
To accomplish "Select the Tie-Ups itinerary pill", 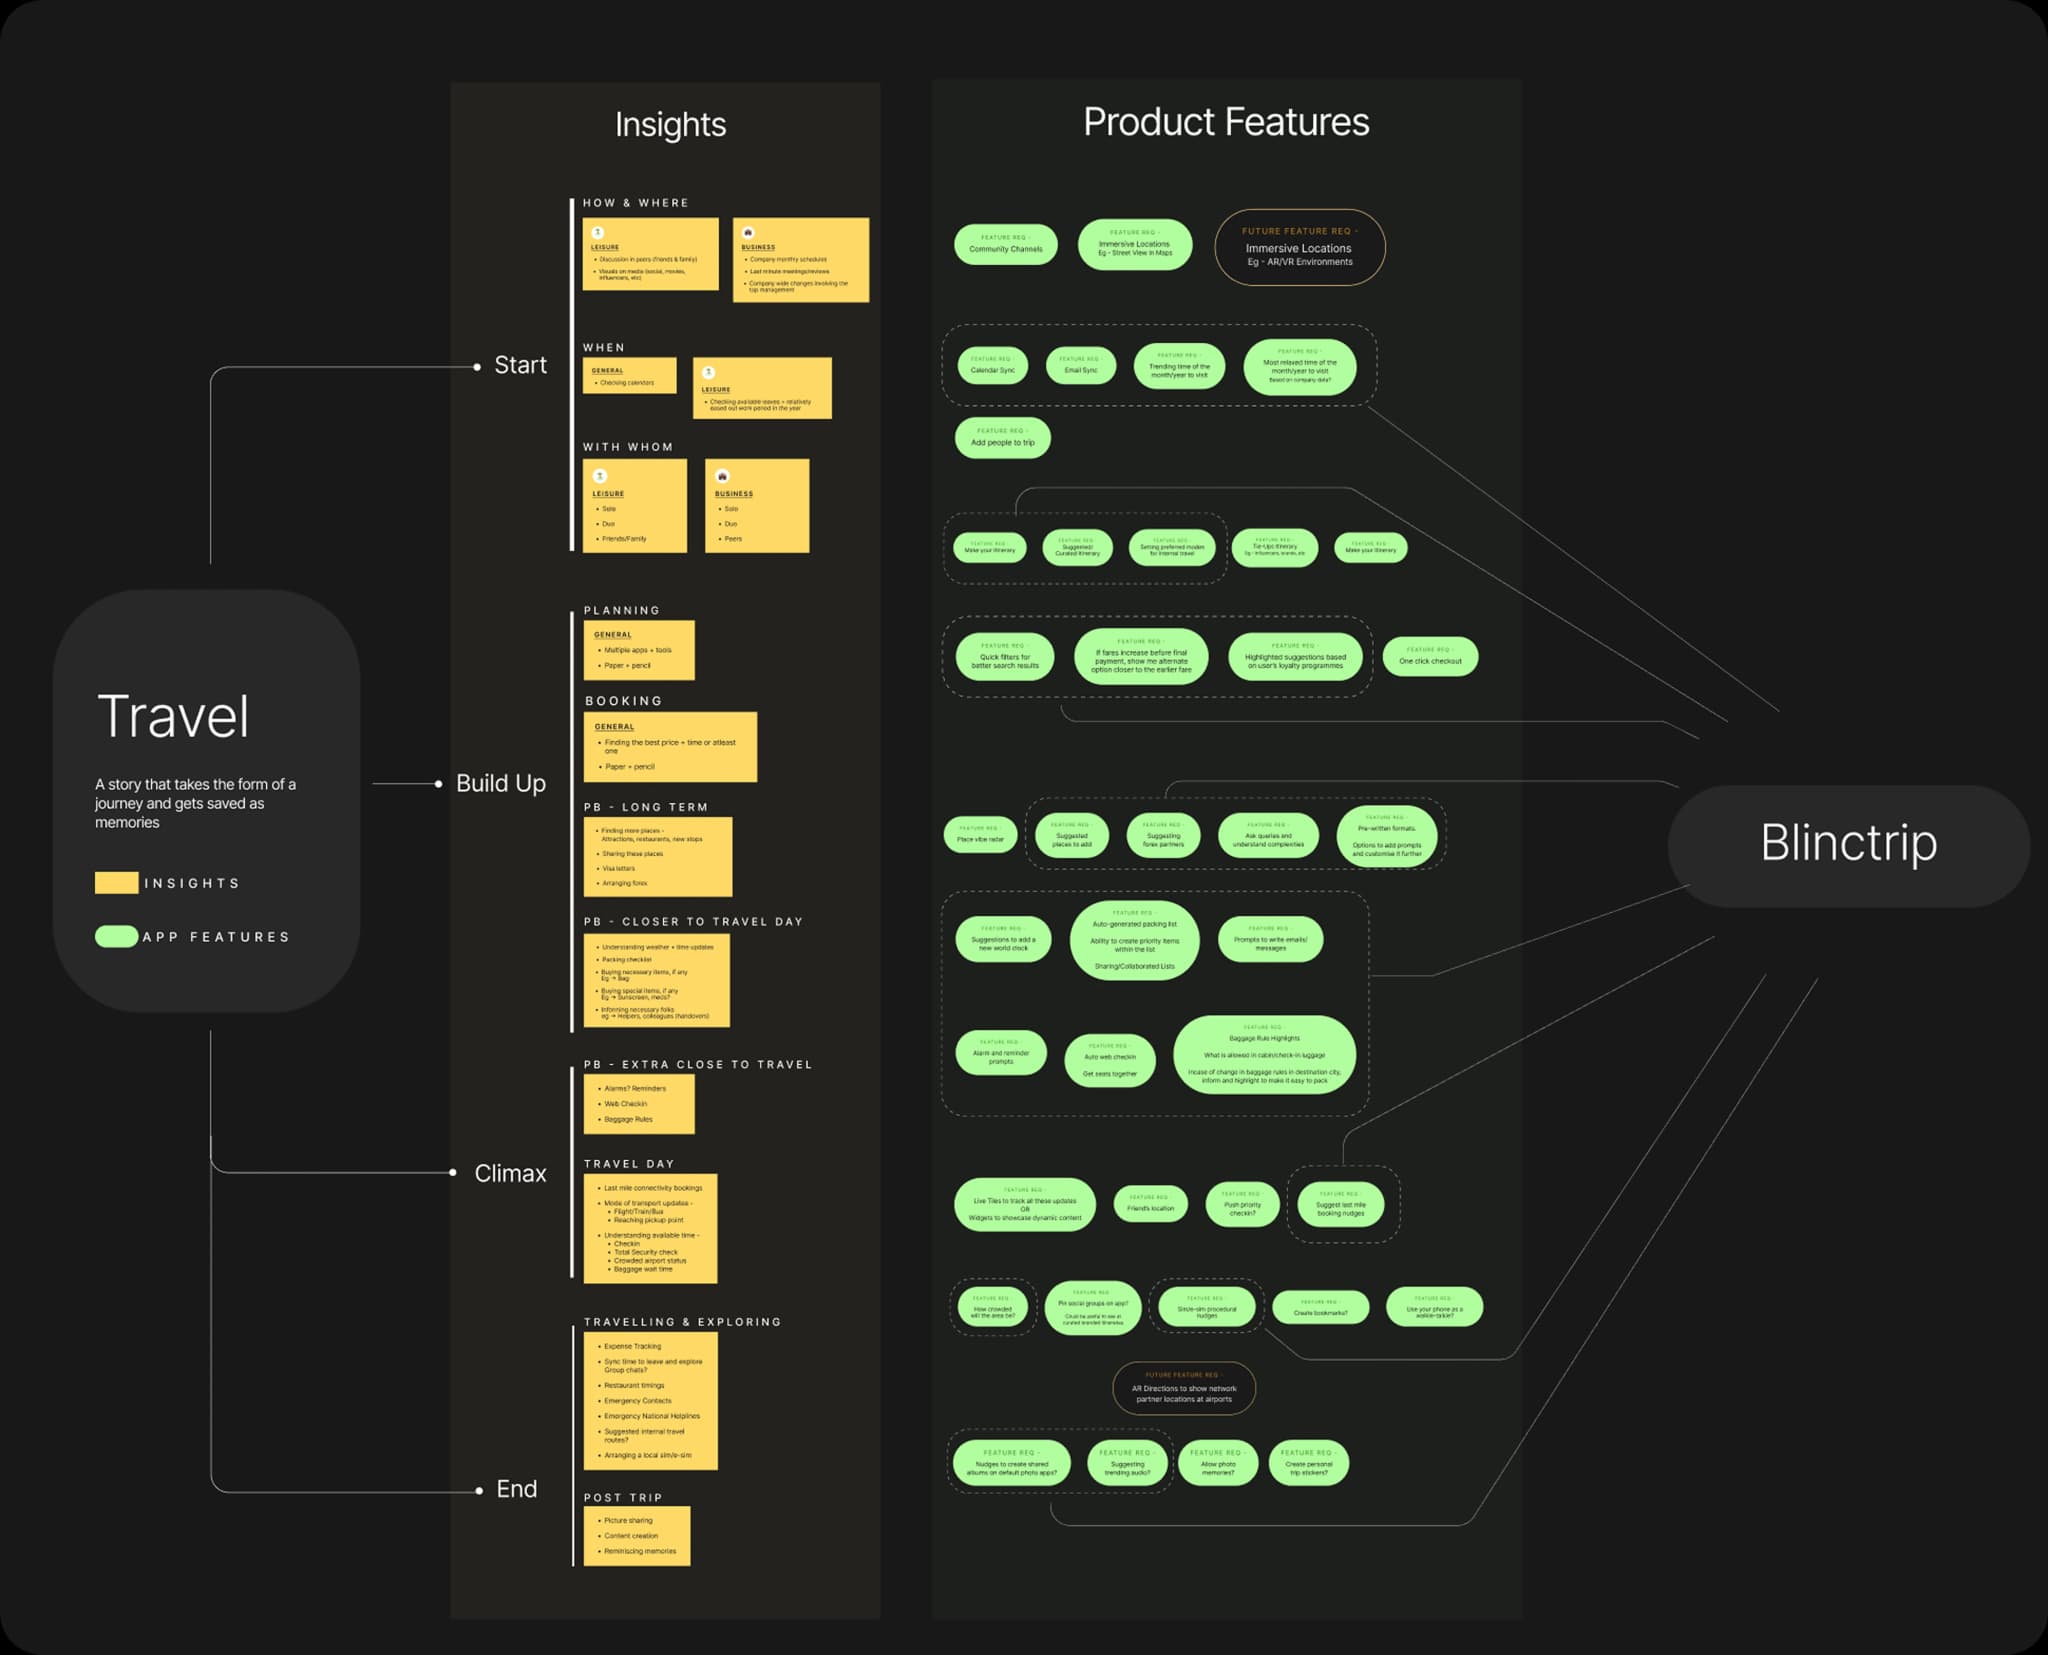I will [x=1275, y=548].
